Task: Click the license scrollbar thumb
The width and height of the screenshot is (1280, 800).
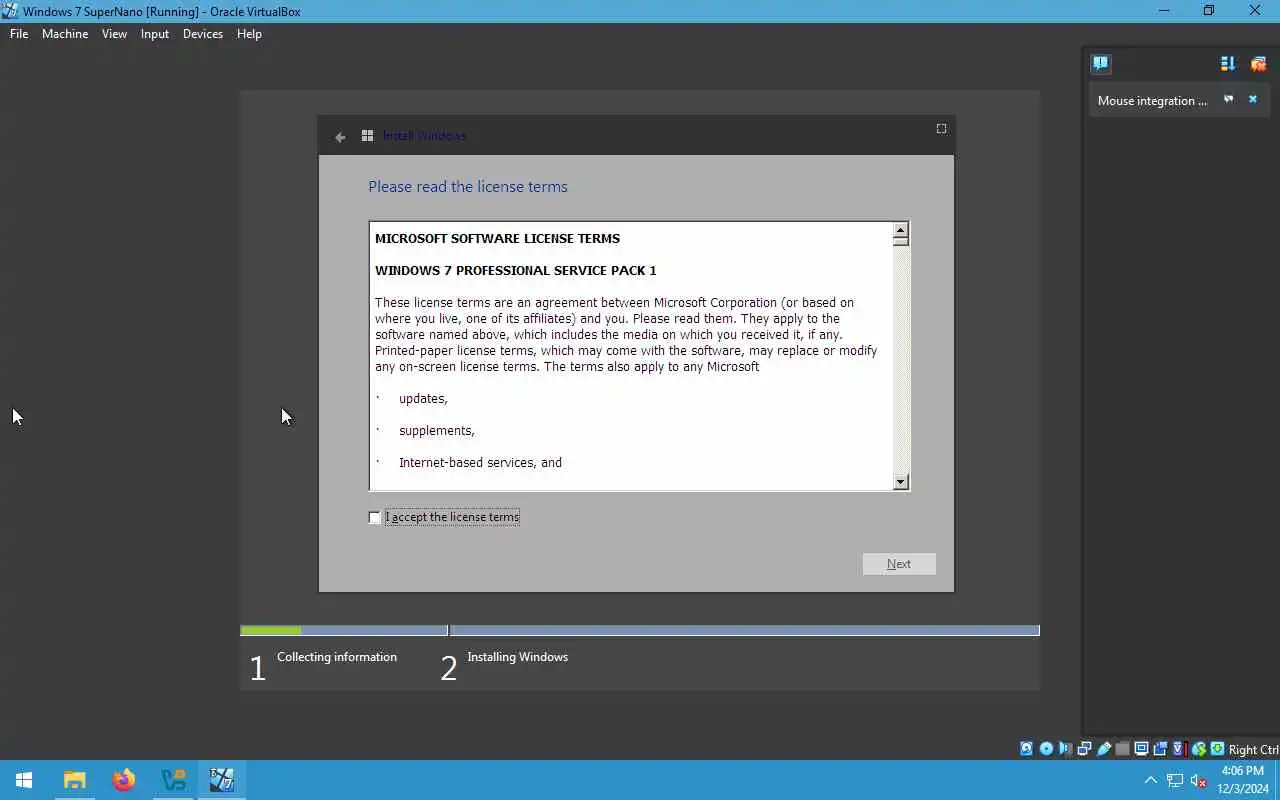Action: (901, 240)
